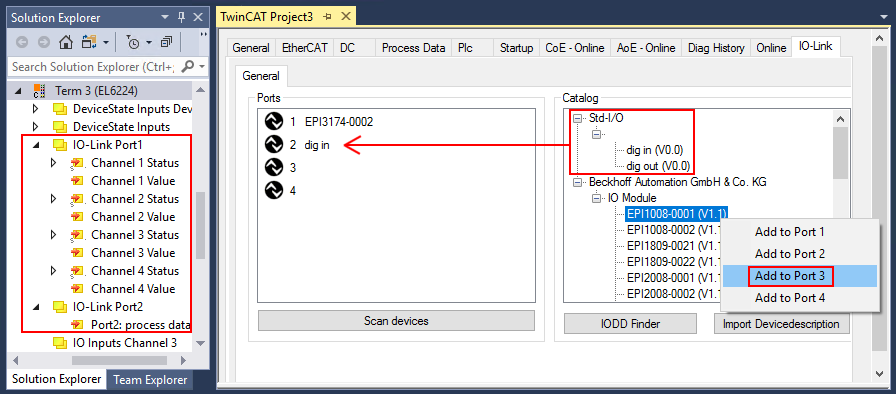Open the Diag History tab
The image size is (896, 394).
(716, 48)
